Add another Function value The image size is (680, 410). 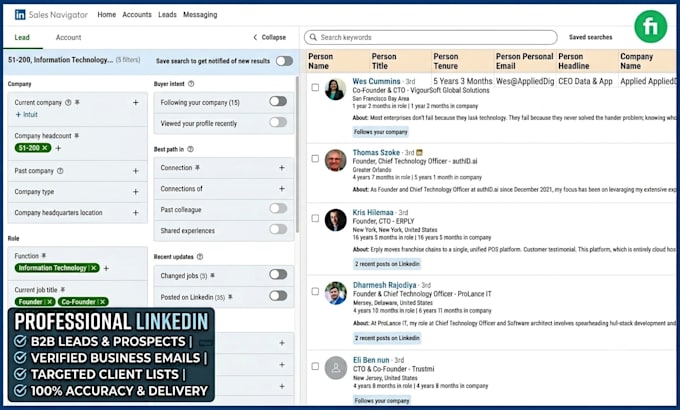point(107,269)
